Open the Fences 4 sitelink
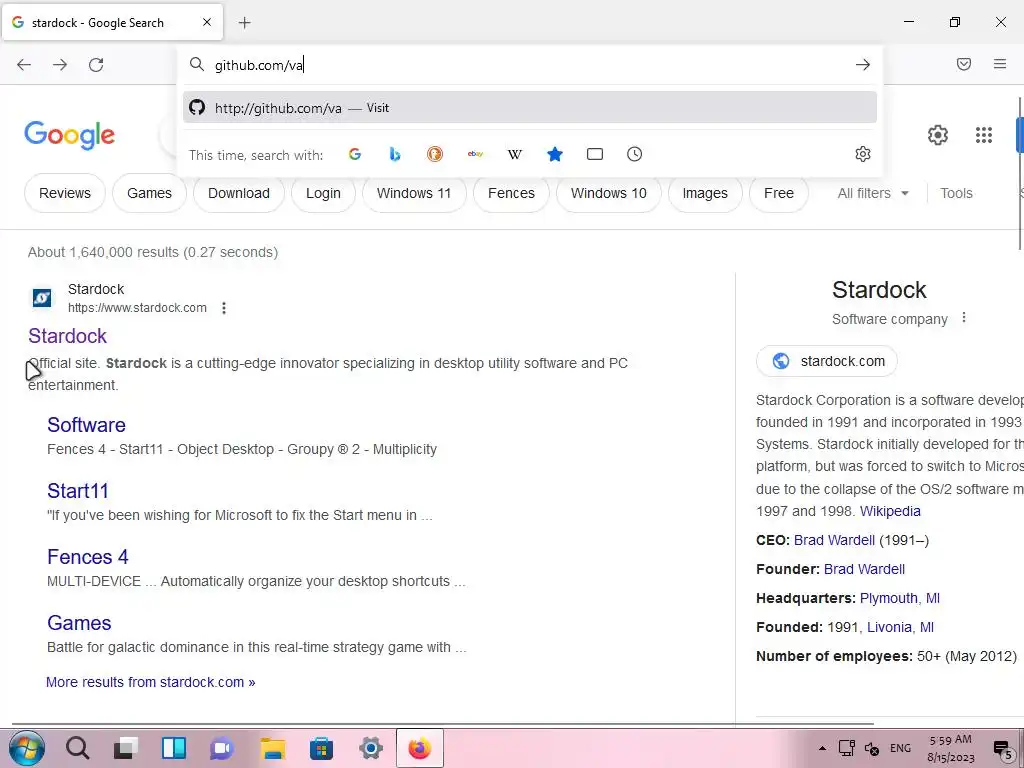Image resolution: width=1024 pixels, height=768 pixels. pos(88,556)
